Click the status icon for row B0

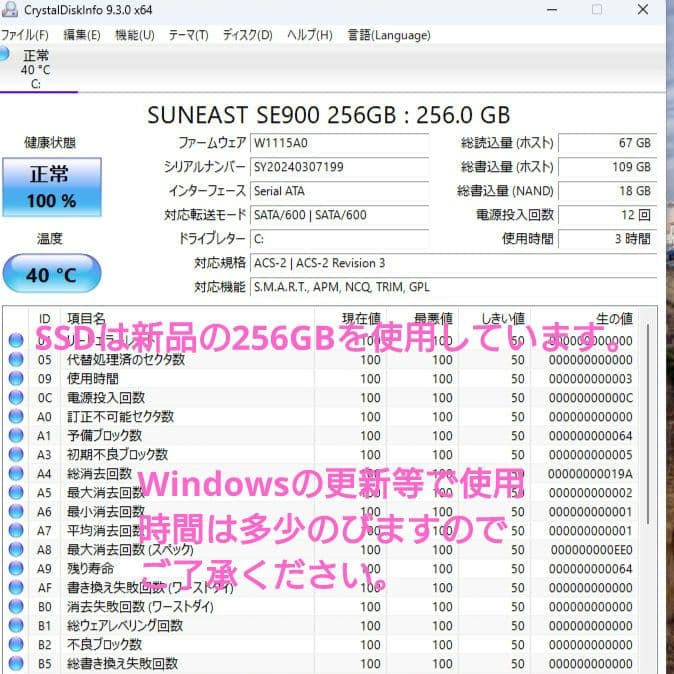point(16,606)
